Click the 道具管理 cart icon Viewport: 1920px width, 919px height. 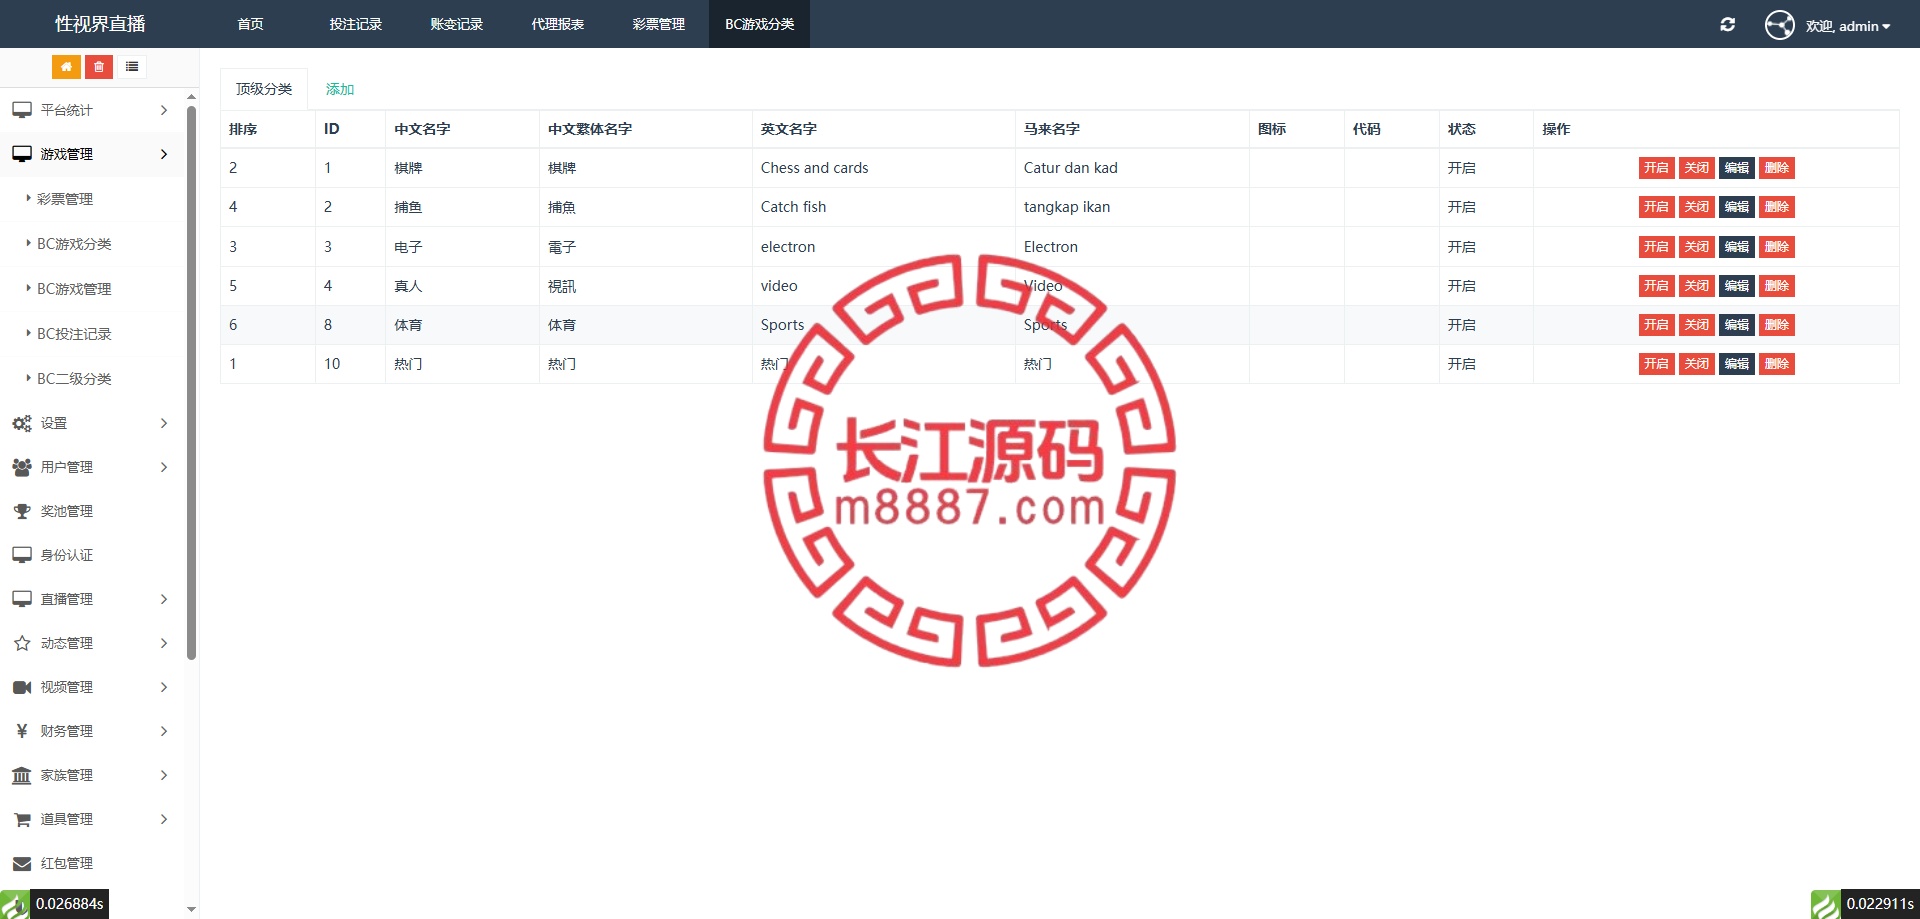click(x=22, y=819)
